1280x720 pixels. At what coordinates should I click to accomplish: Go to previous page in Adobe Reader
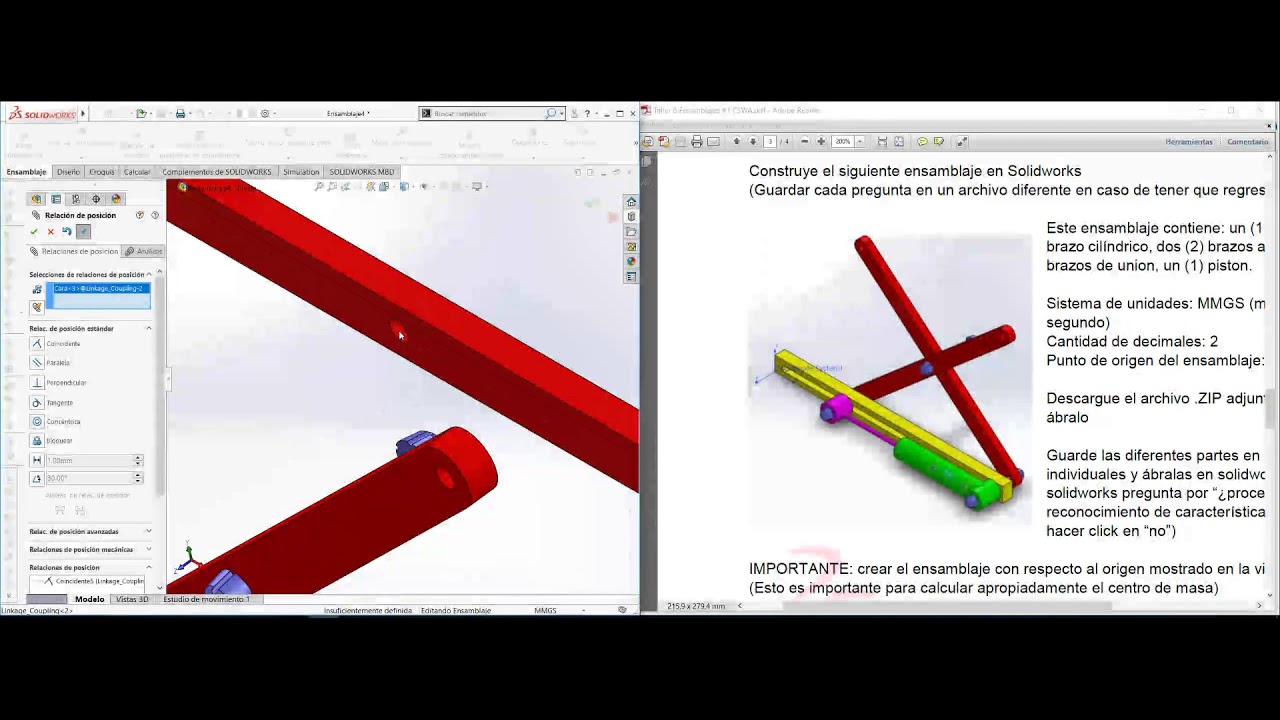click(738, 142)
